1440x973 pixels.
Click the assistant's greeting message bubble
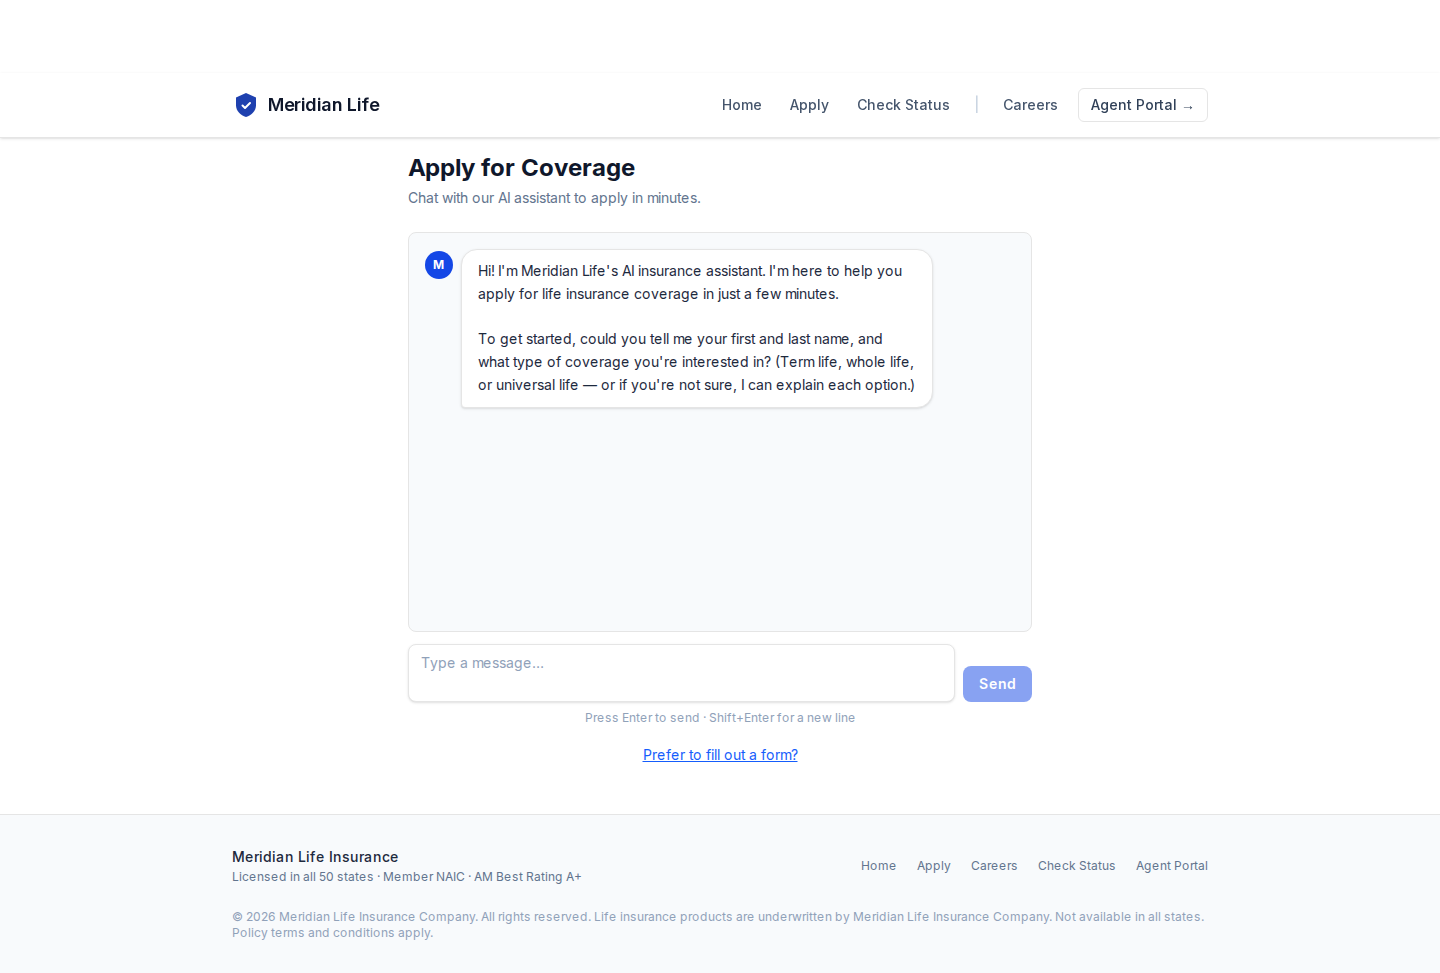(697, 328)
